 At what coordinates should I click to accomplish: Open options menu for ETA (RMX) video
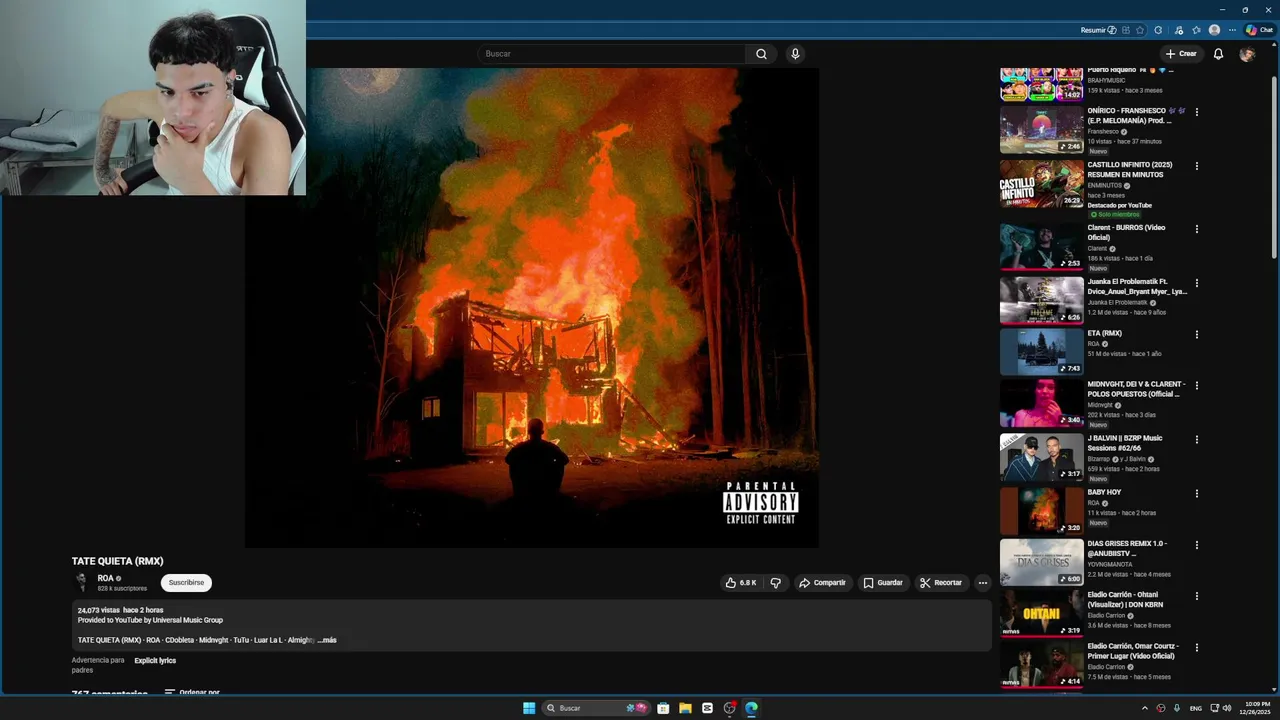pyautogui.click(x=1196, y=335)
